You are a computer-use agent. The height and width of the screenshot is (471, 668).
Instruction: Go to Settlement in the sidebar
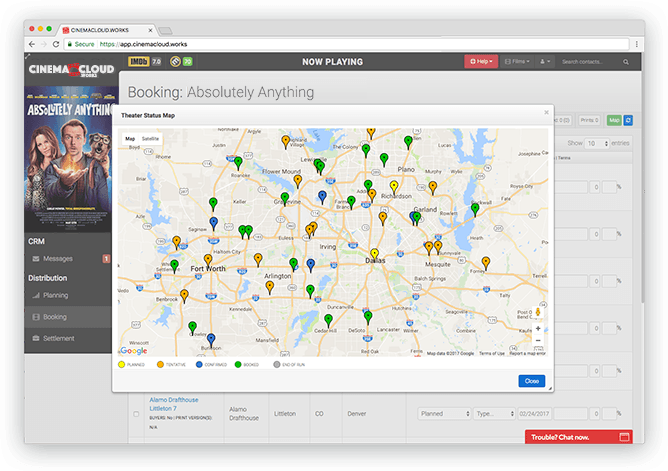click(59, 338)
